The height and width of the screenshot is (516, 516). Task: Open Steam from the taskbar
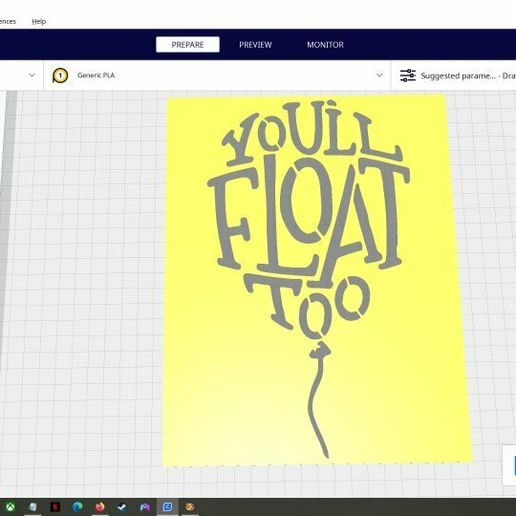coord(122,507)
